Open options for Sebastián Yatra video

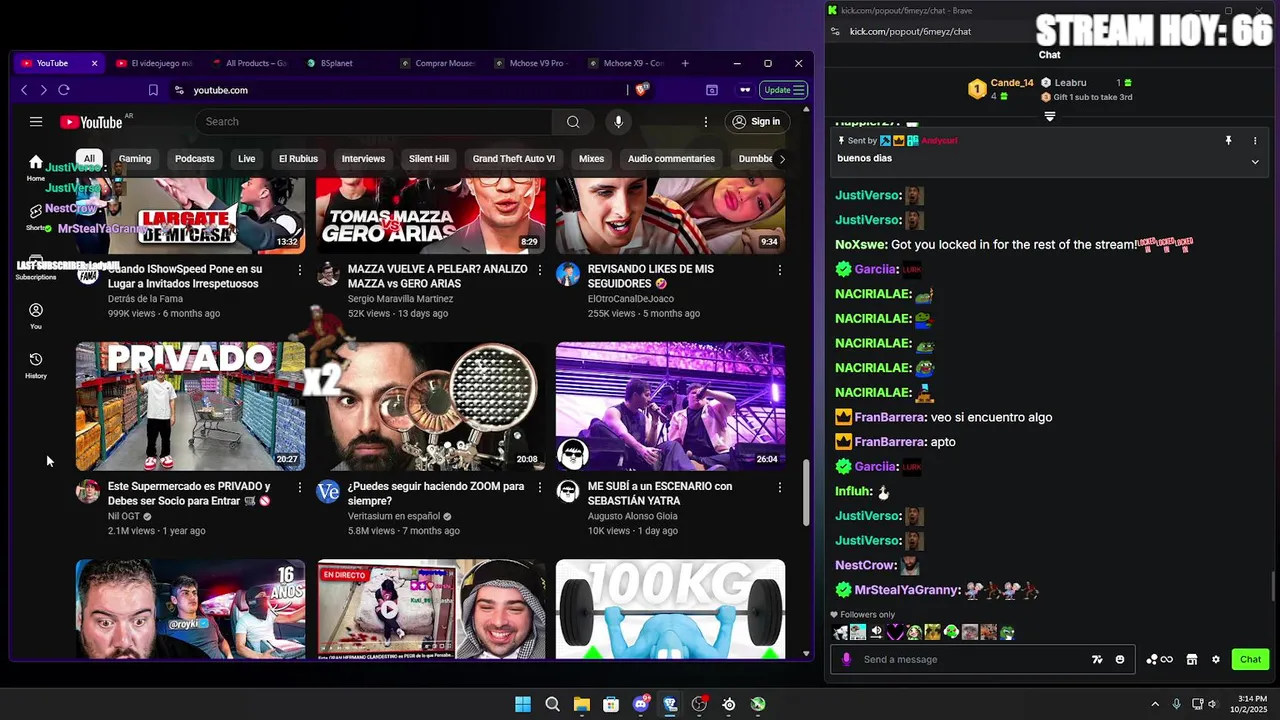[x=780, y=487]
